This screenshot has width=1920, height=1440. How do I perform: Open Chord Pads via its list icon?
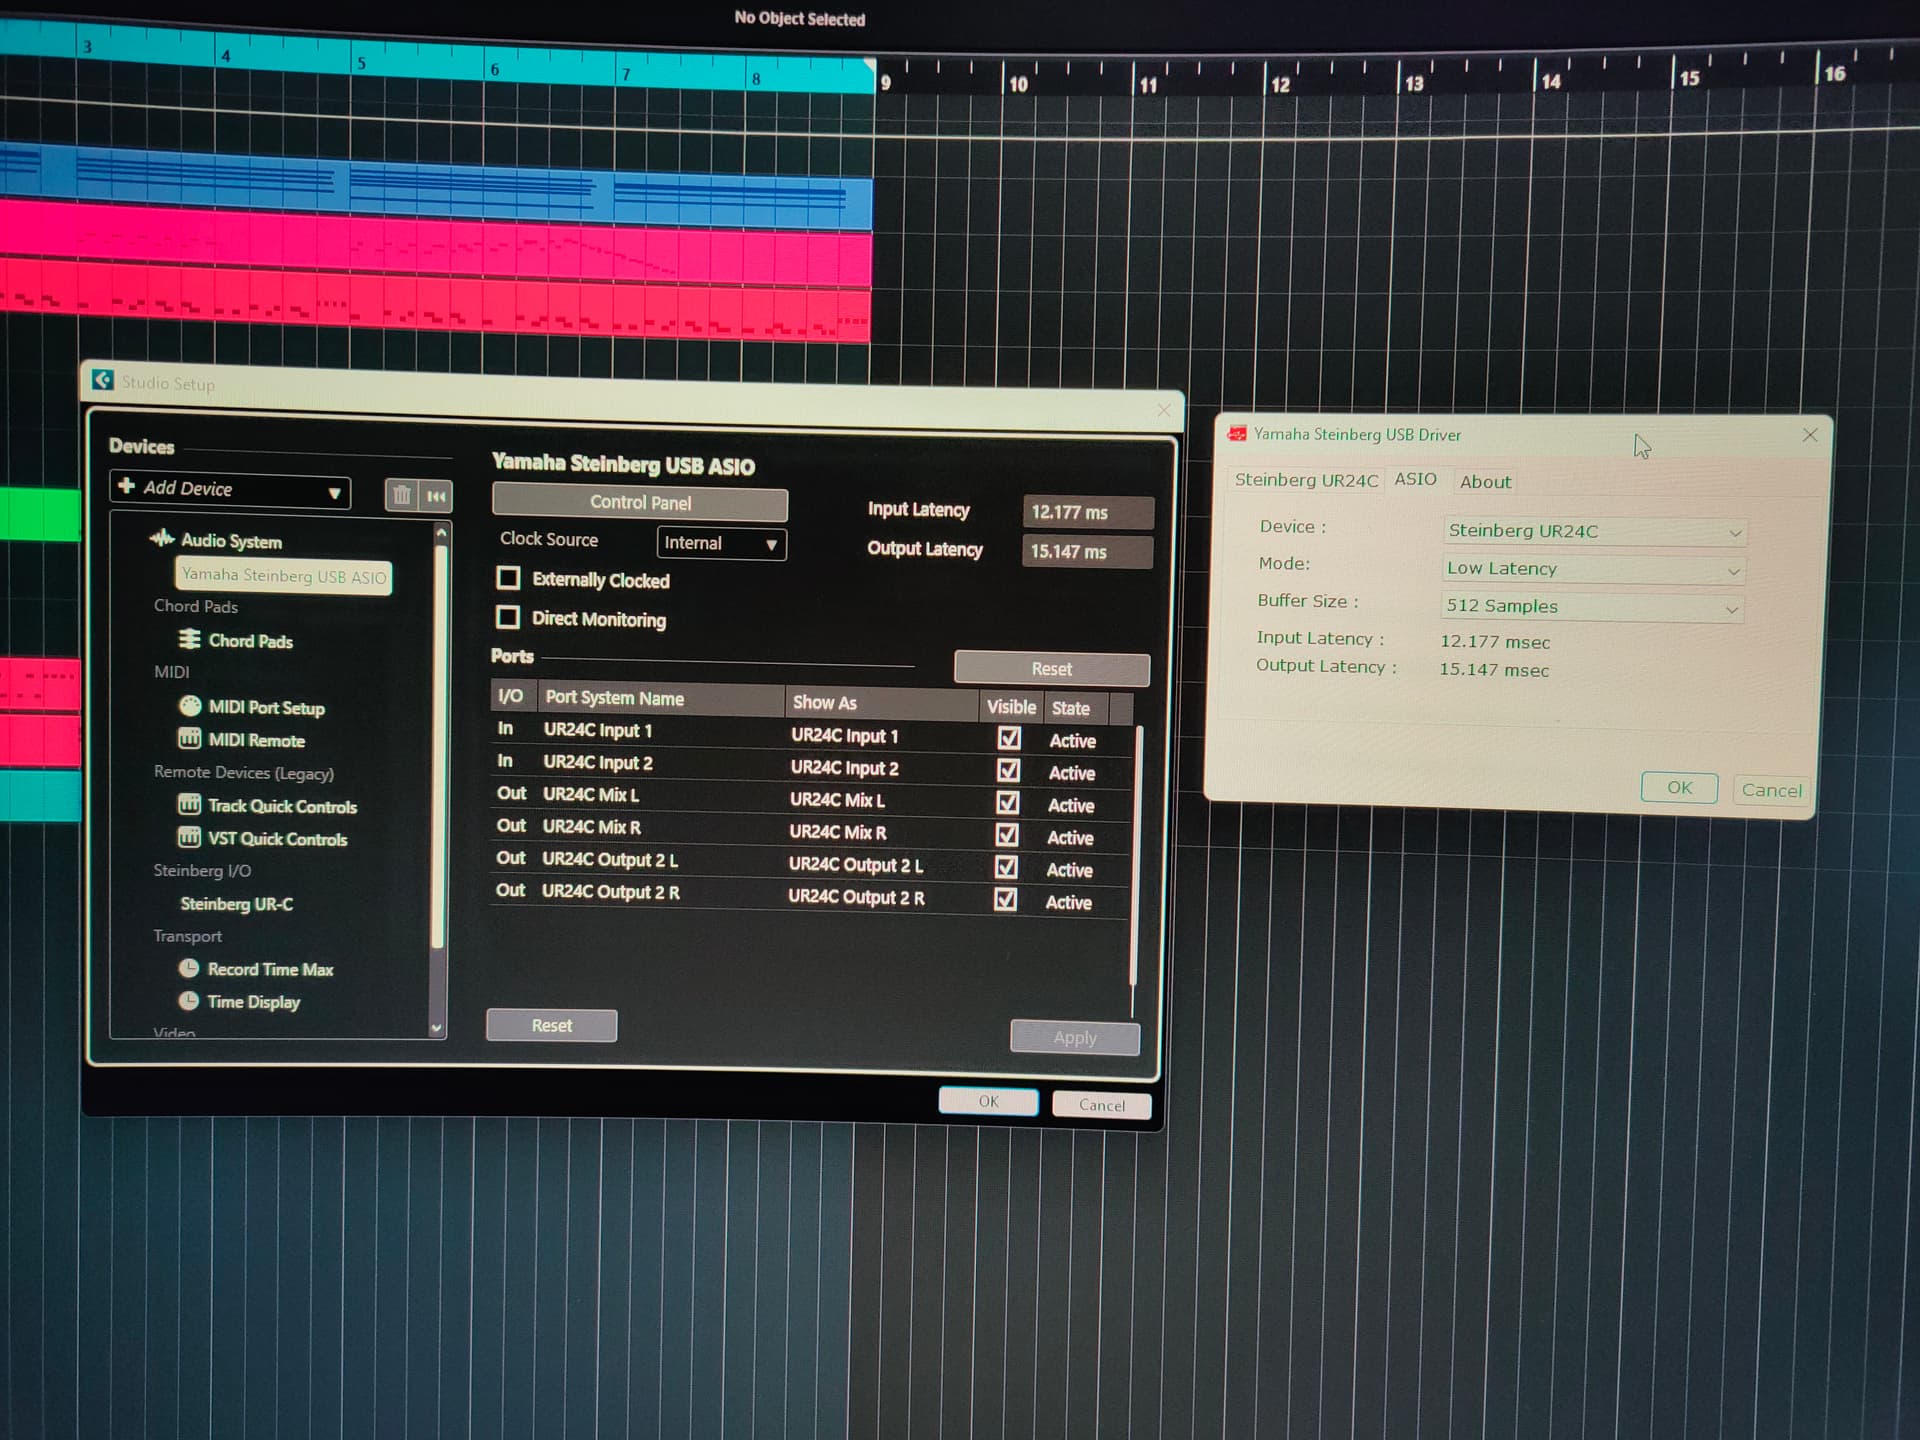click(189, 640)
